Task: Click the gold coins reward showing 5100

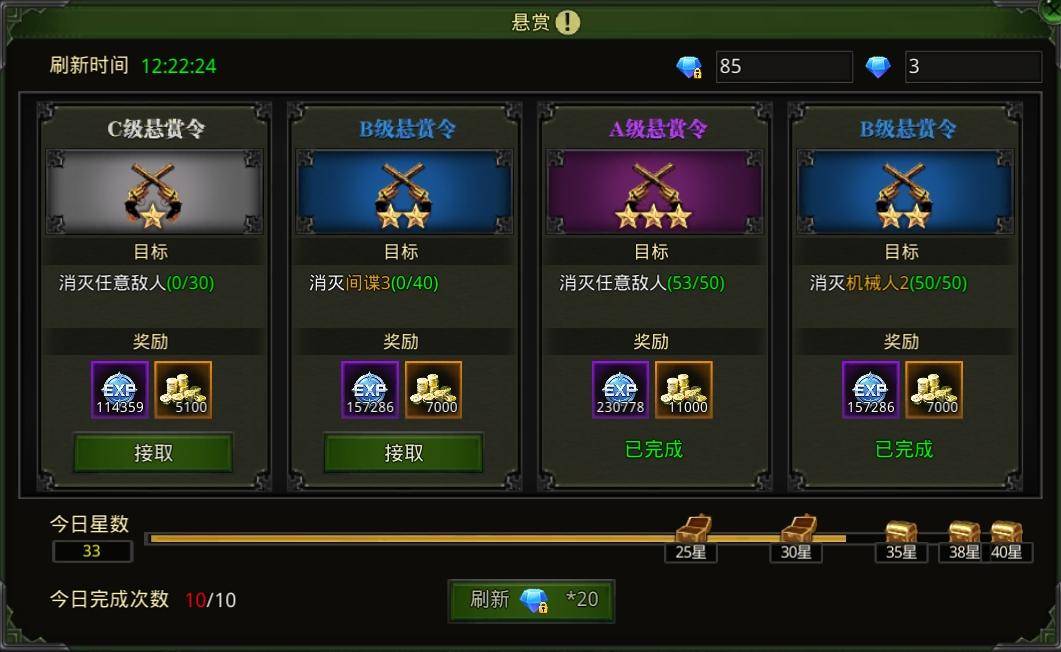Action: pyautogui.click(x=183, y=390)
